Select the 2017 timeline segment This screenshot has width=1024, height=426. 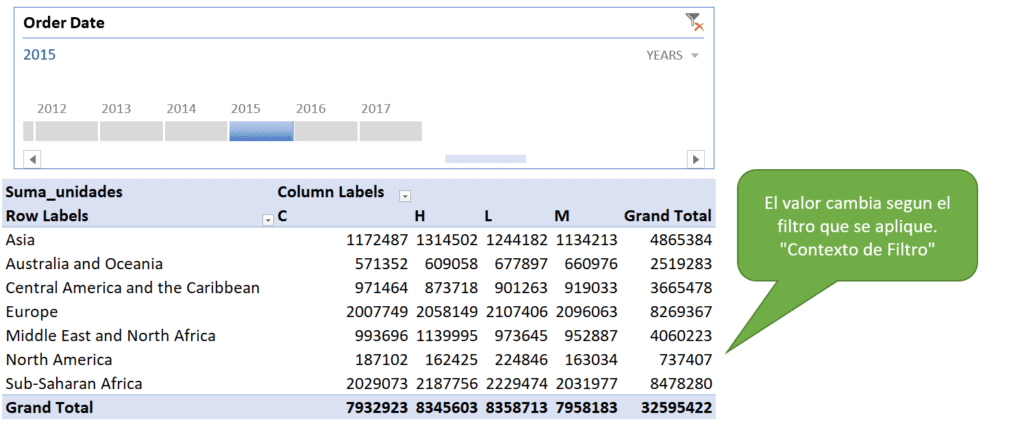[x=391, y=131]
